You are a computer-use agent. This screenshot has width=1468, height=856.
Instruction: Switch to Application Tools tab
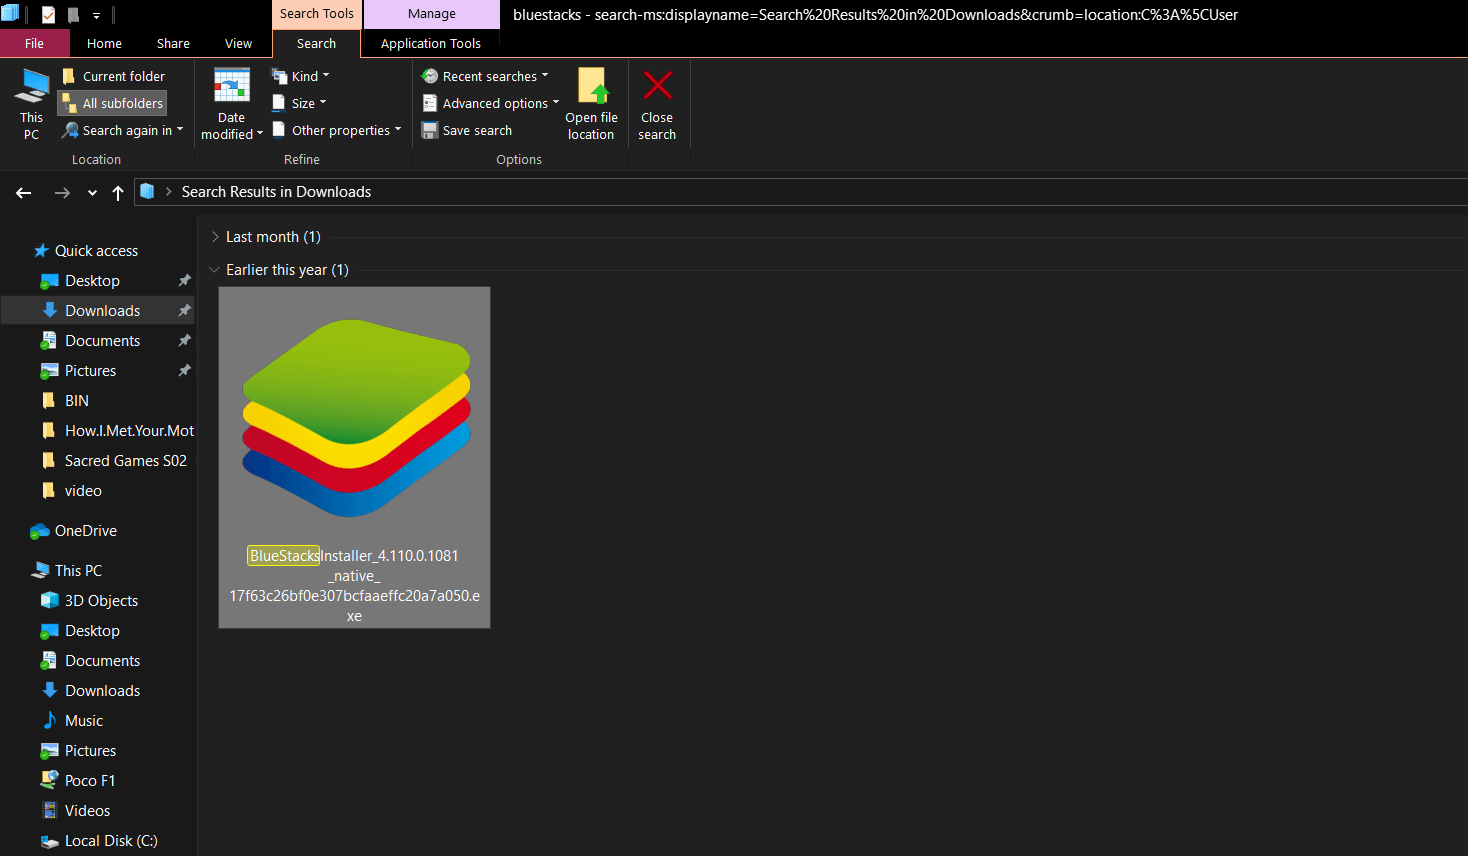431,43
